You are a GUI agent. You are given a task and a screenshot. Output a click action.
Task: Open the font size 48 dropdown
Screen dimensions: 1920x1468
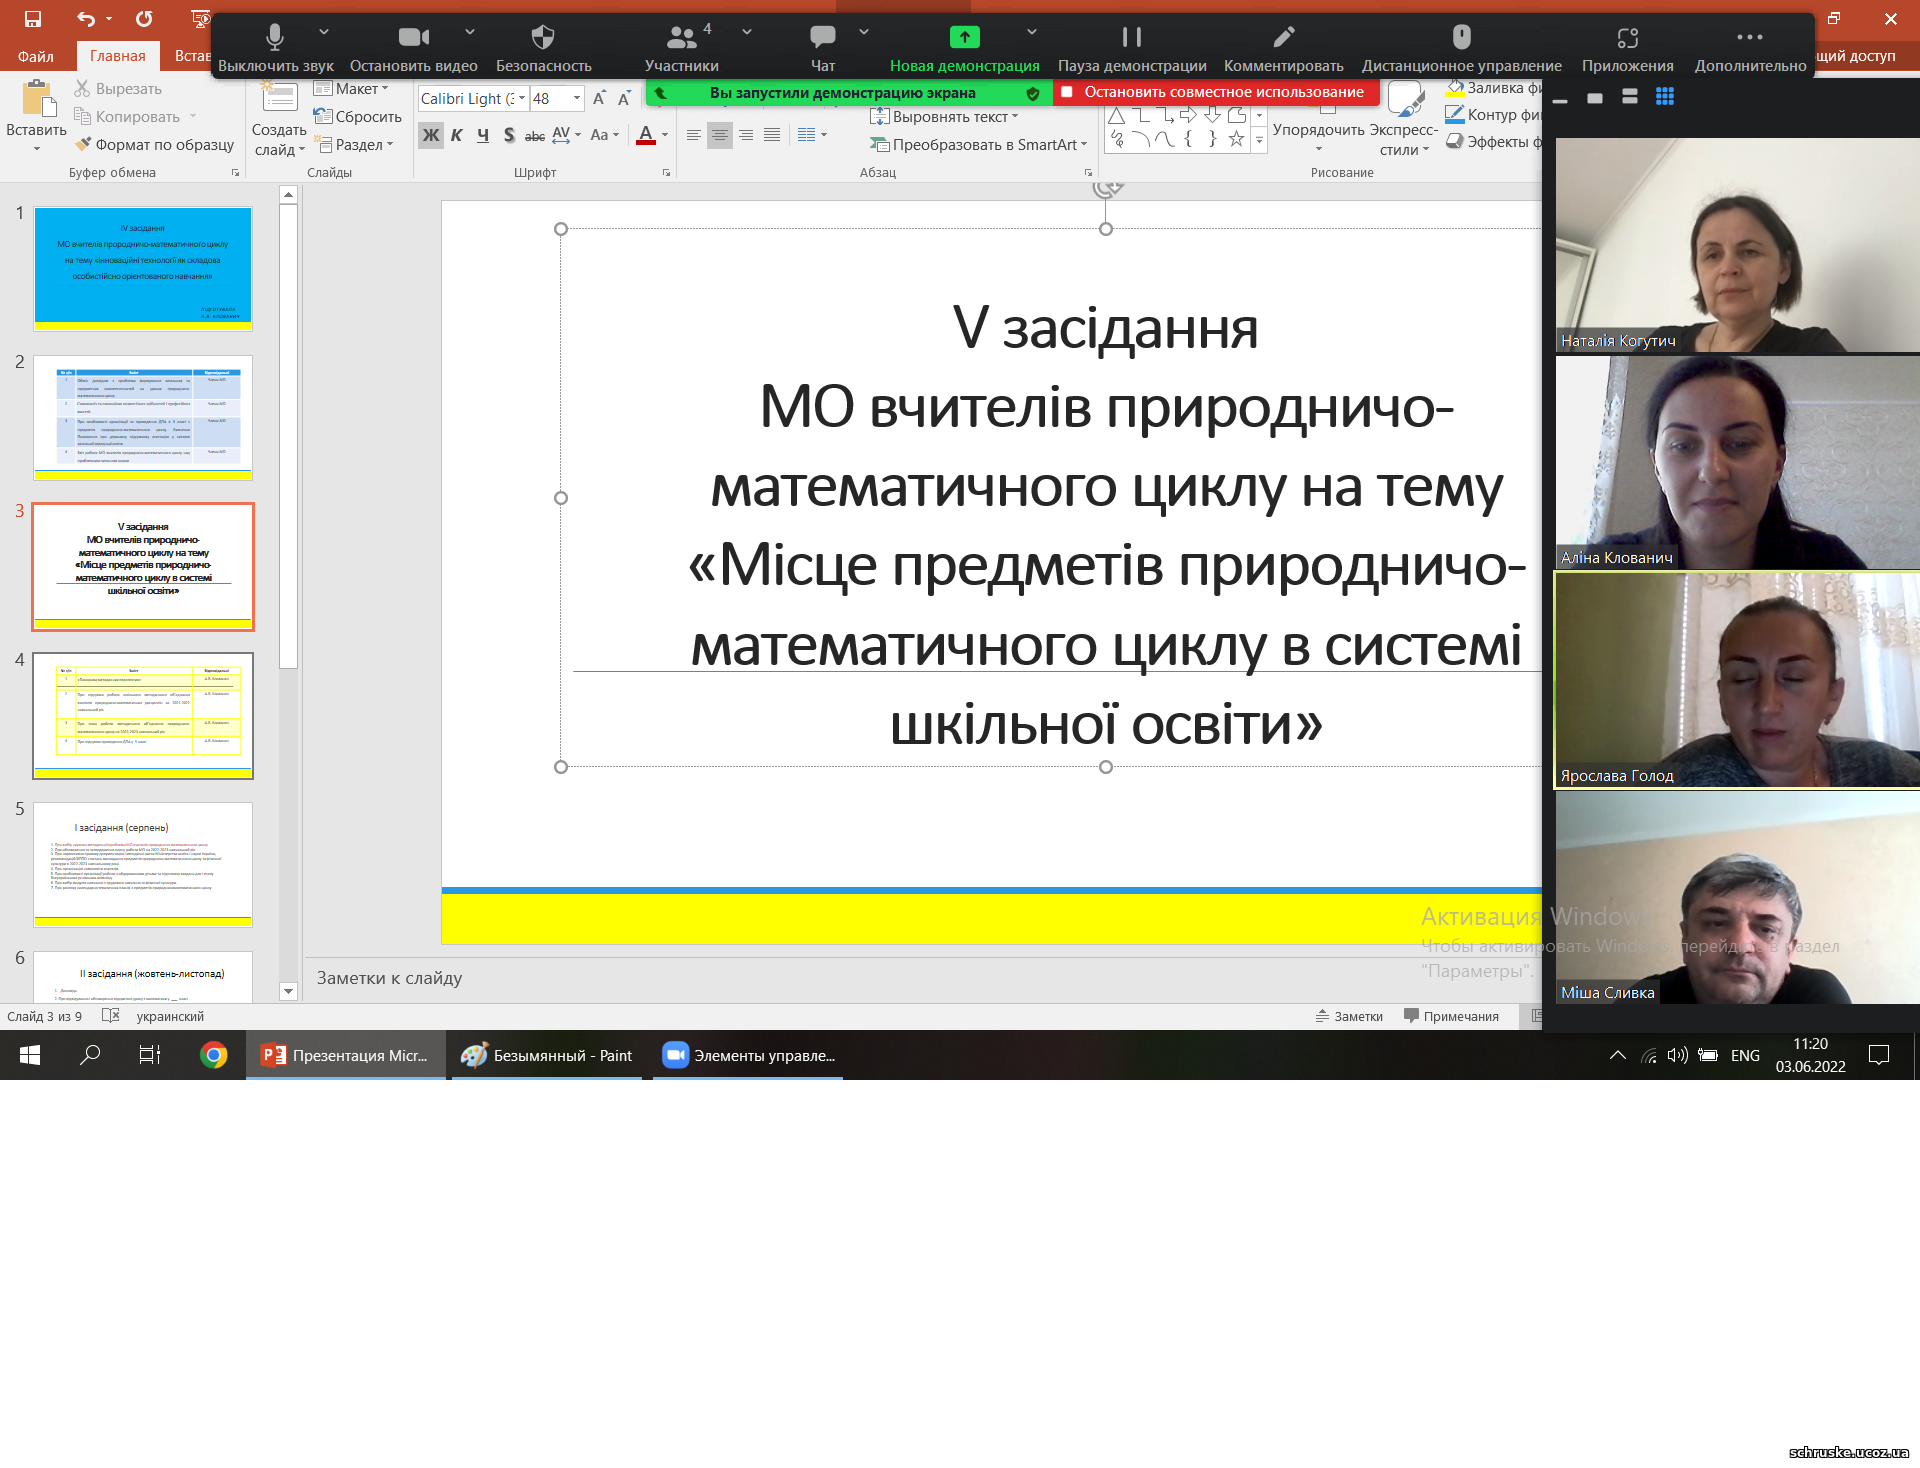(577, 98)
